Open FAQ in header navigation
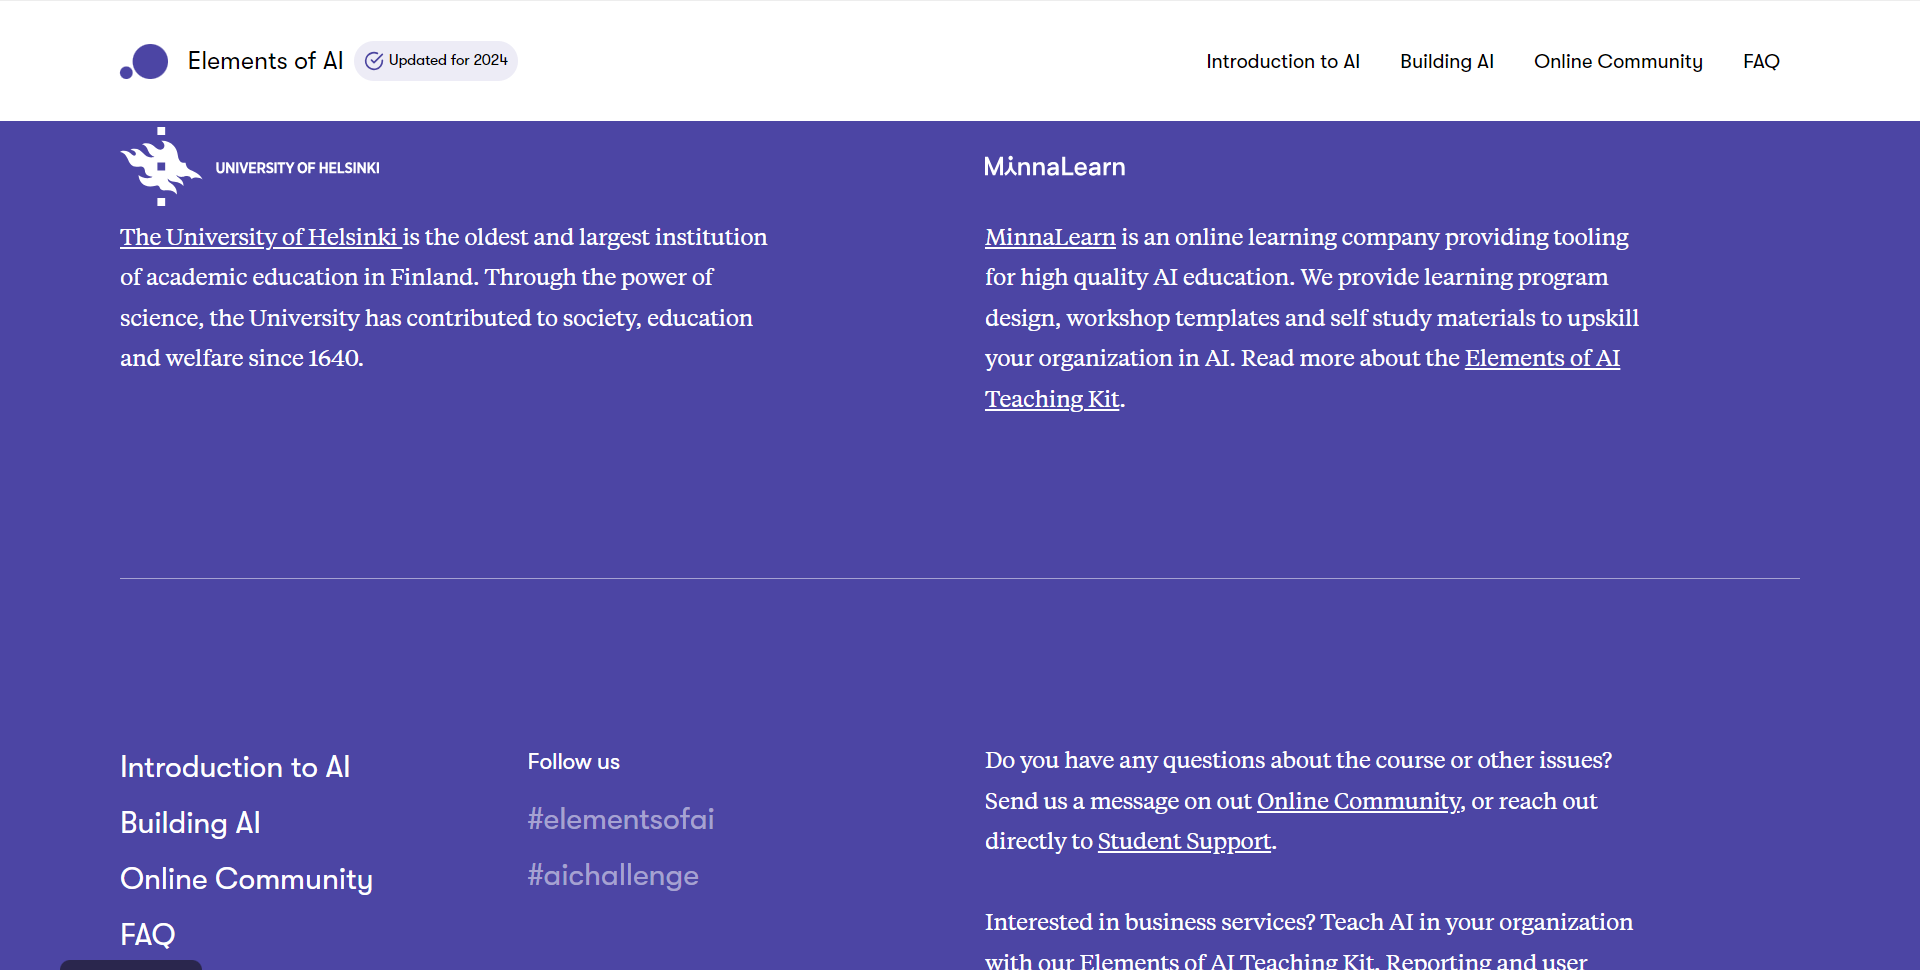Screen dimensions: 1920x970 (x=1761, y=61)
